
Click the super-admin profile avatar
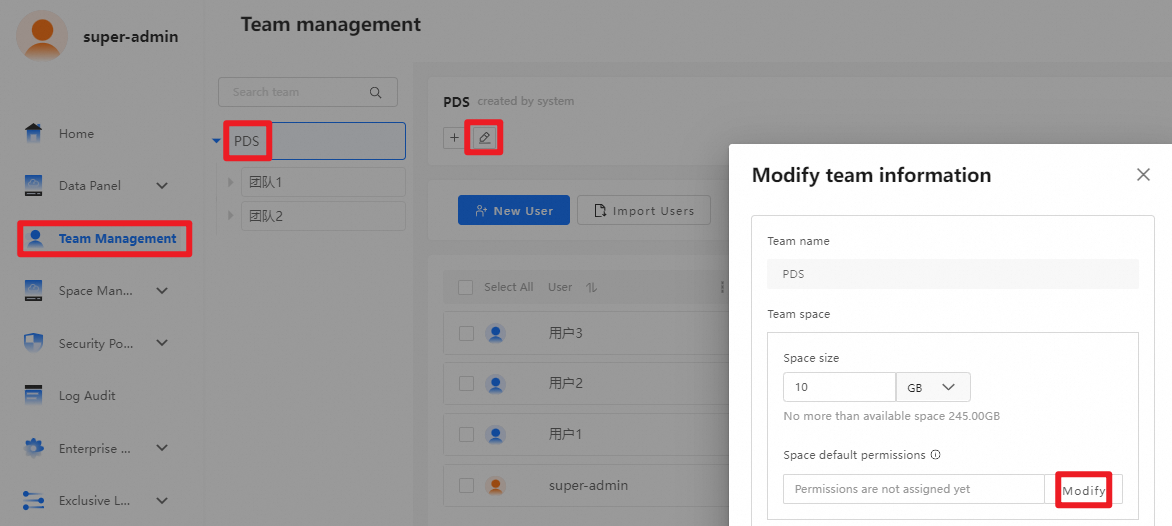[x=43, y=36]
